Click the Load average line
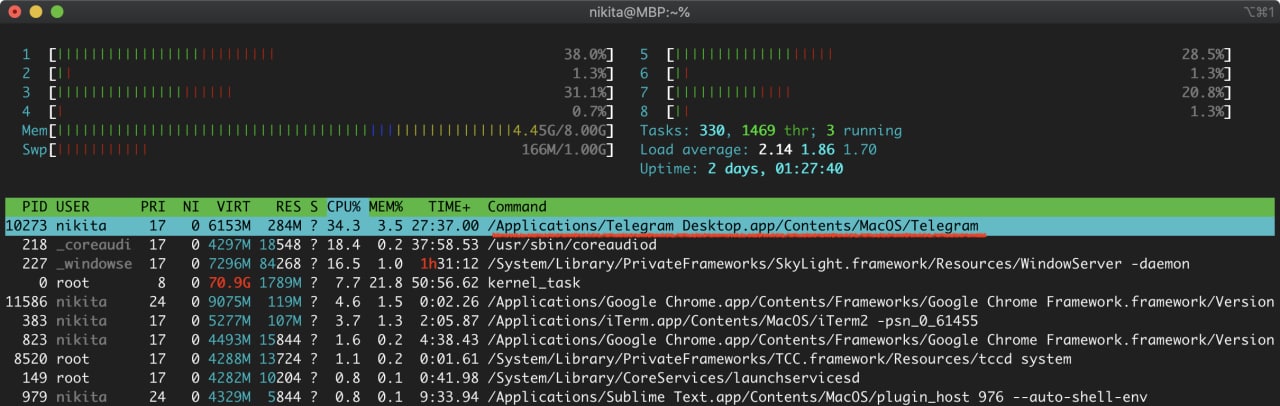1280x406 pixels. [x=758, y=150]
